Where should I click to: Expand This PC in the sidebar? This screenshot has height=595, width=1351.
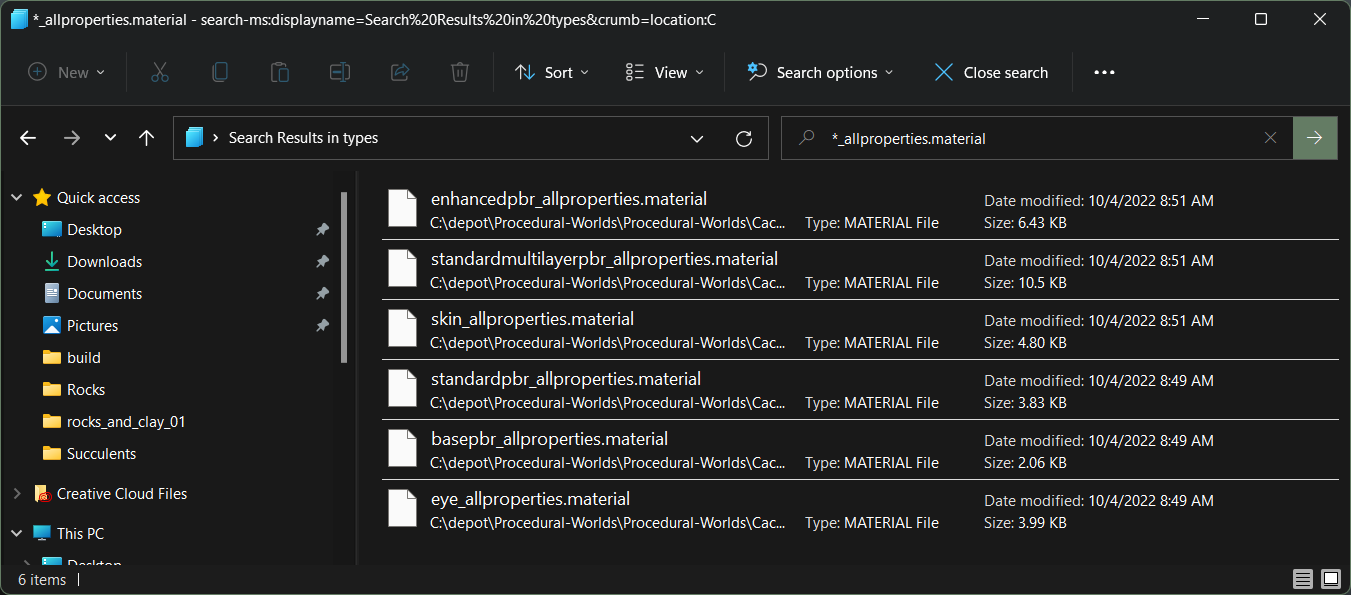point(16,533)
